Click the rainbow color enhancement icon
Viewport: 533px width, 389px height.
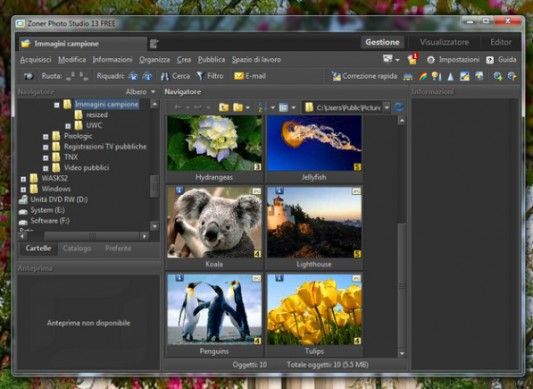[x=423, y=77]
